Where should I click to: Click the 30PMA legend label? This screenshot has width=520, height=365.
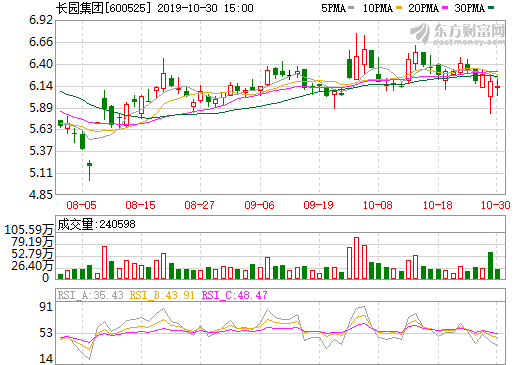pyautogui.click(x=469, y=8)
